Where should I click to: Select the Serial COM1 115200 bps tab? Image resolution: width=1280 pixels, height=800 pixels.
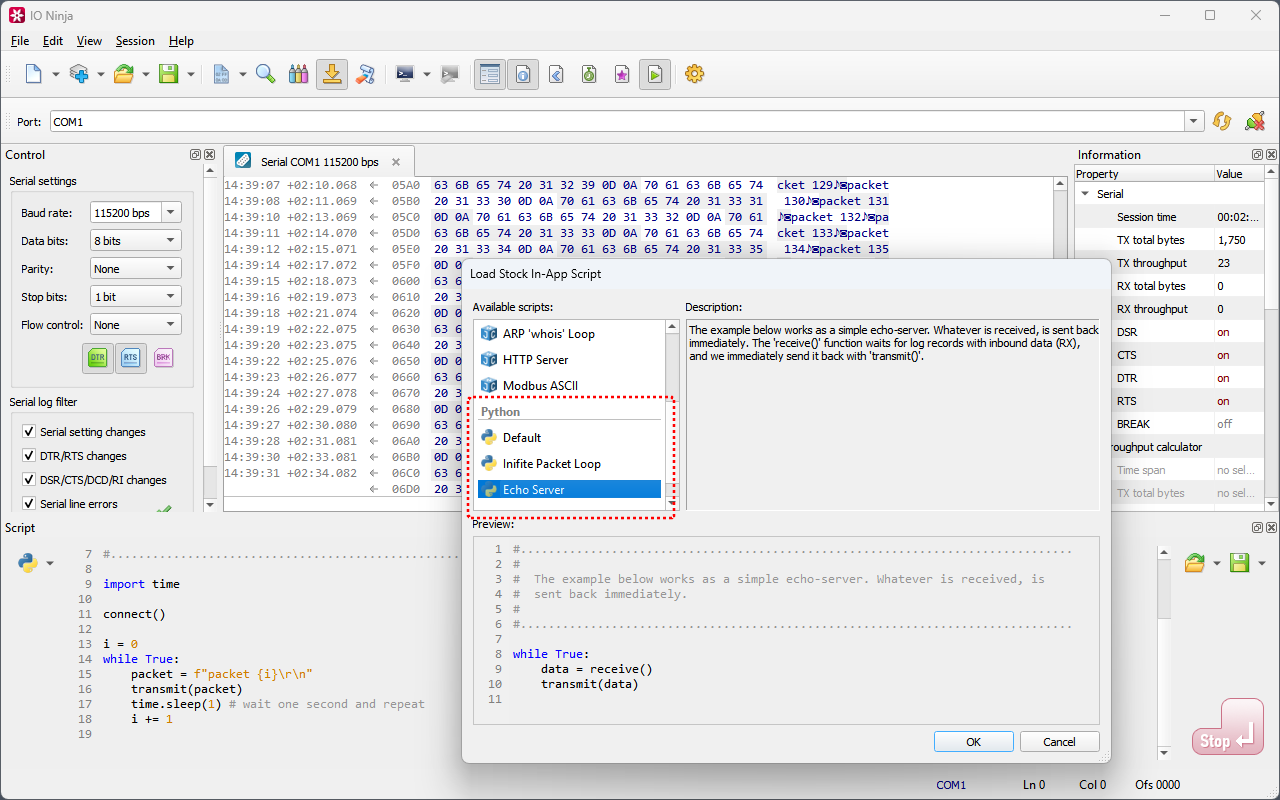pos(318,162)
